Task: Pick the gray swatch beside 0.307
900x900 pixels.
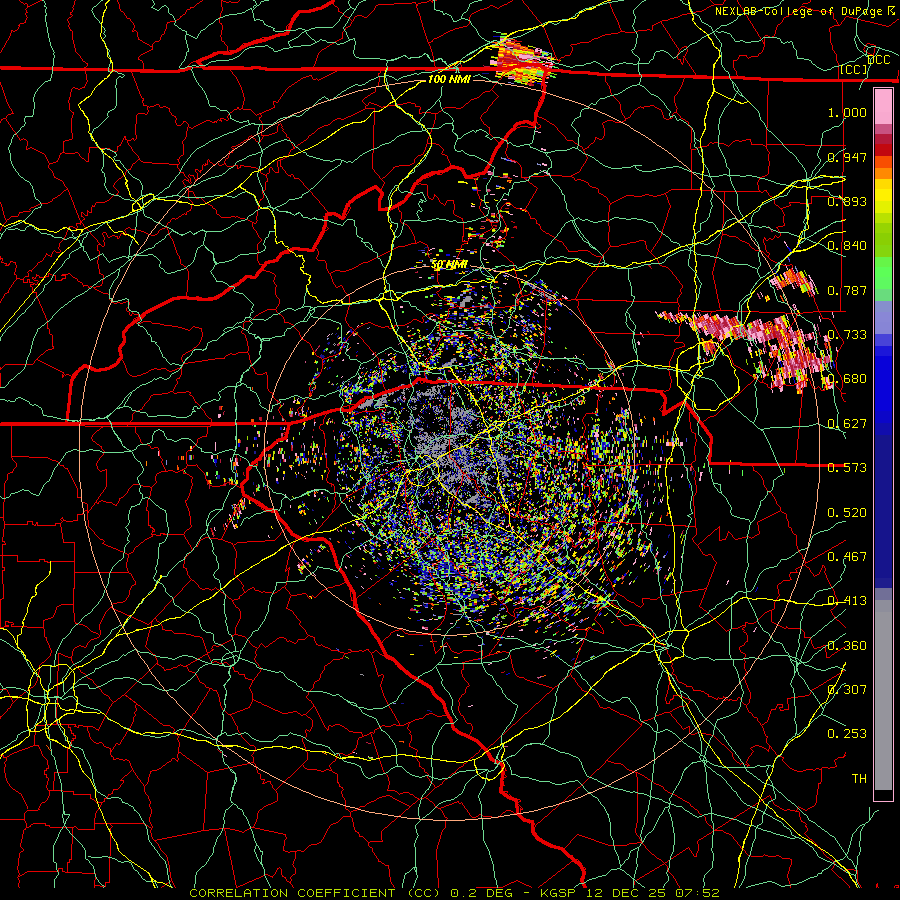Action: pos(883,695)
